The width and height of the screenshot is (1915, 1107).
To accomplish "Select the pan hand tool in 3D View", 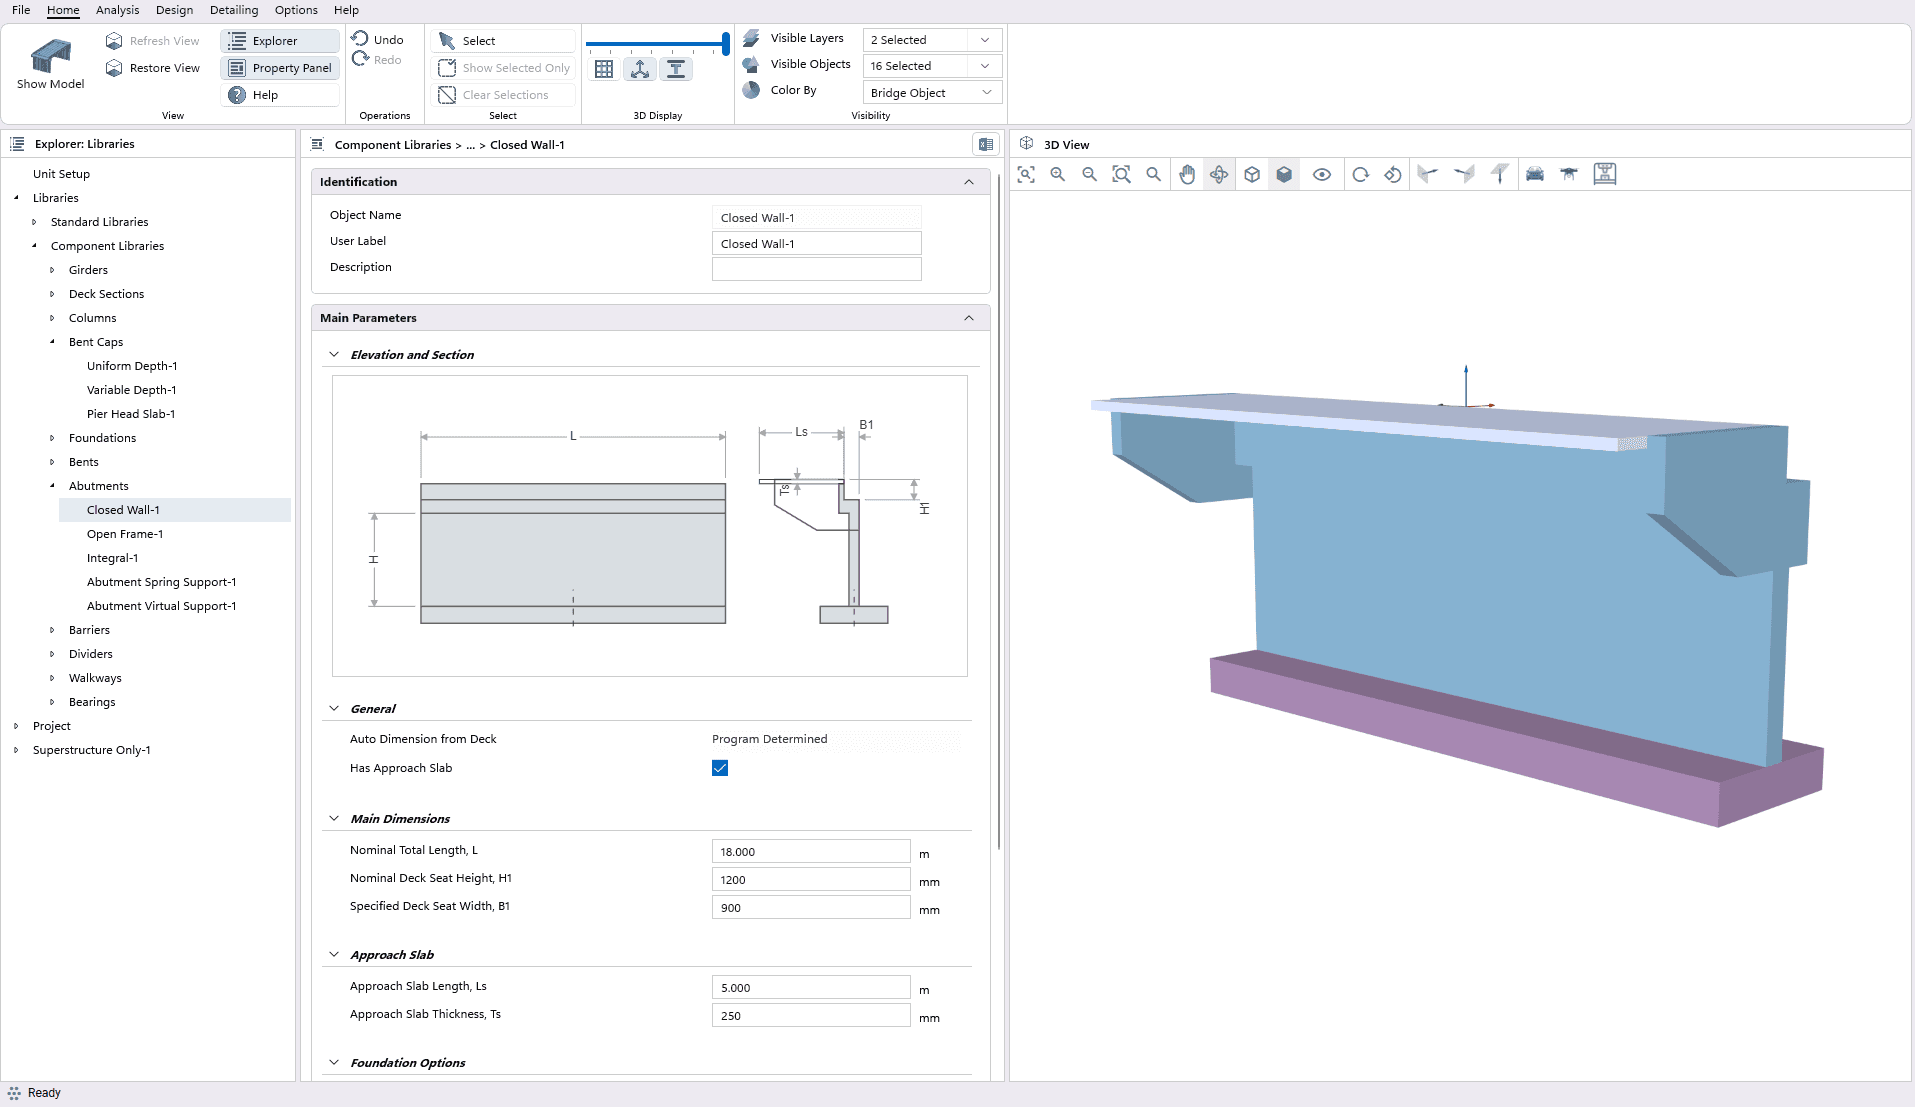I will pos(1187,174).
